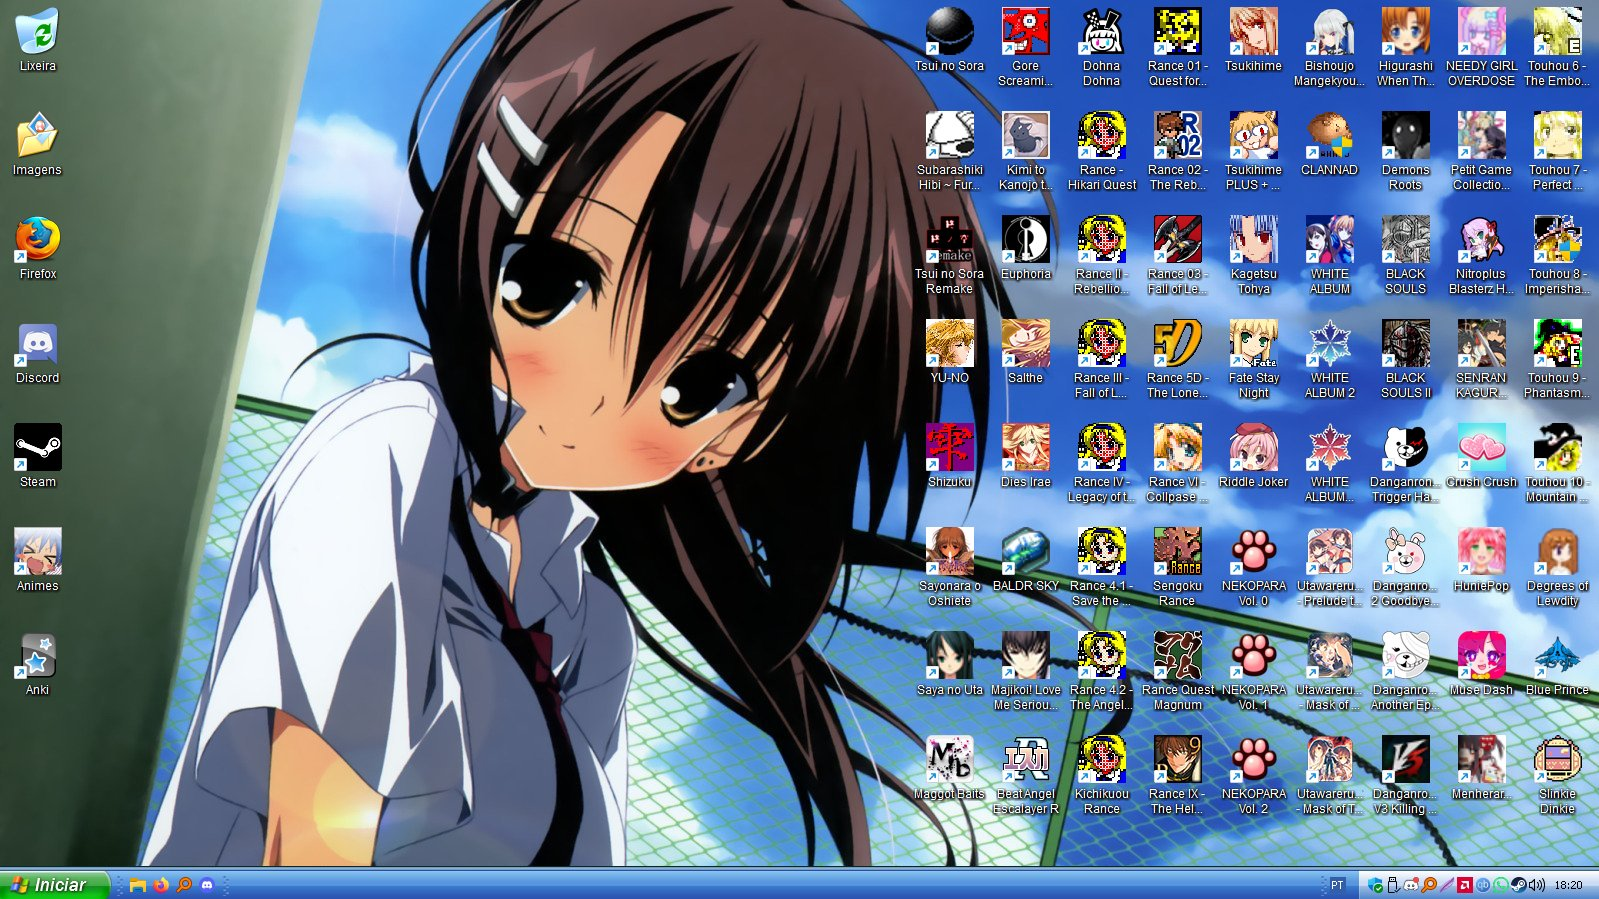Open the Animes desktop shortcut
Screen dimensions: 1599x899
click(x=37, y=556)
